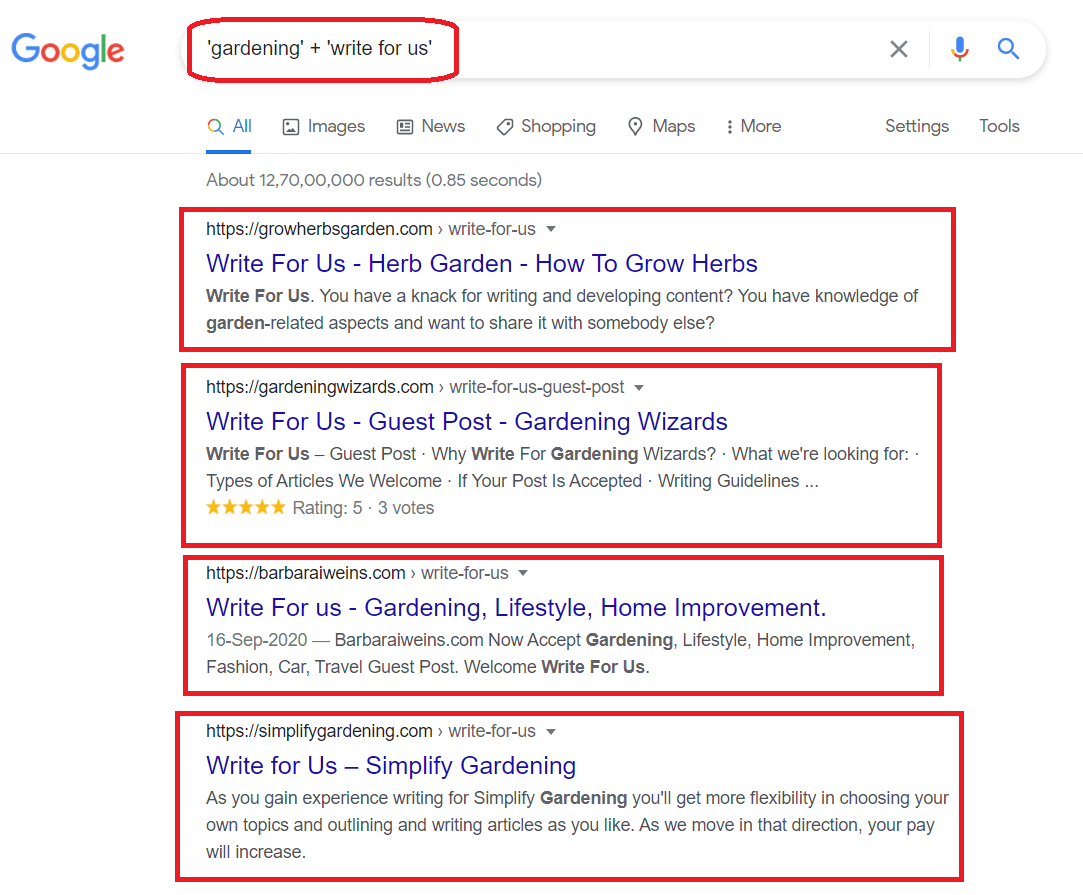Click the five-star rating for Gardening Wizards
1083x895 pixels.
pos(245,508)
